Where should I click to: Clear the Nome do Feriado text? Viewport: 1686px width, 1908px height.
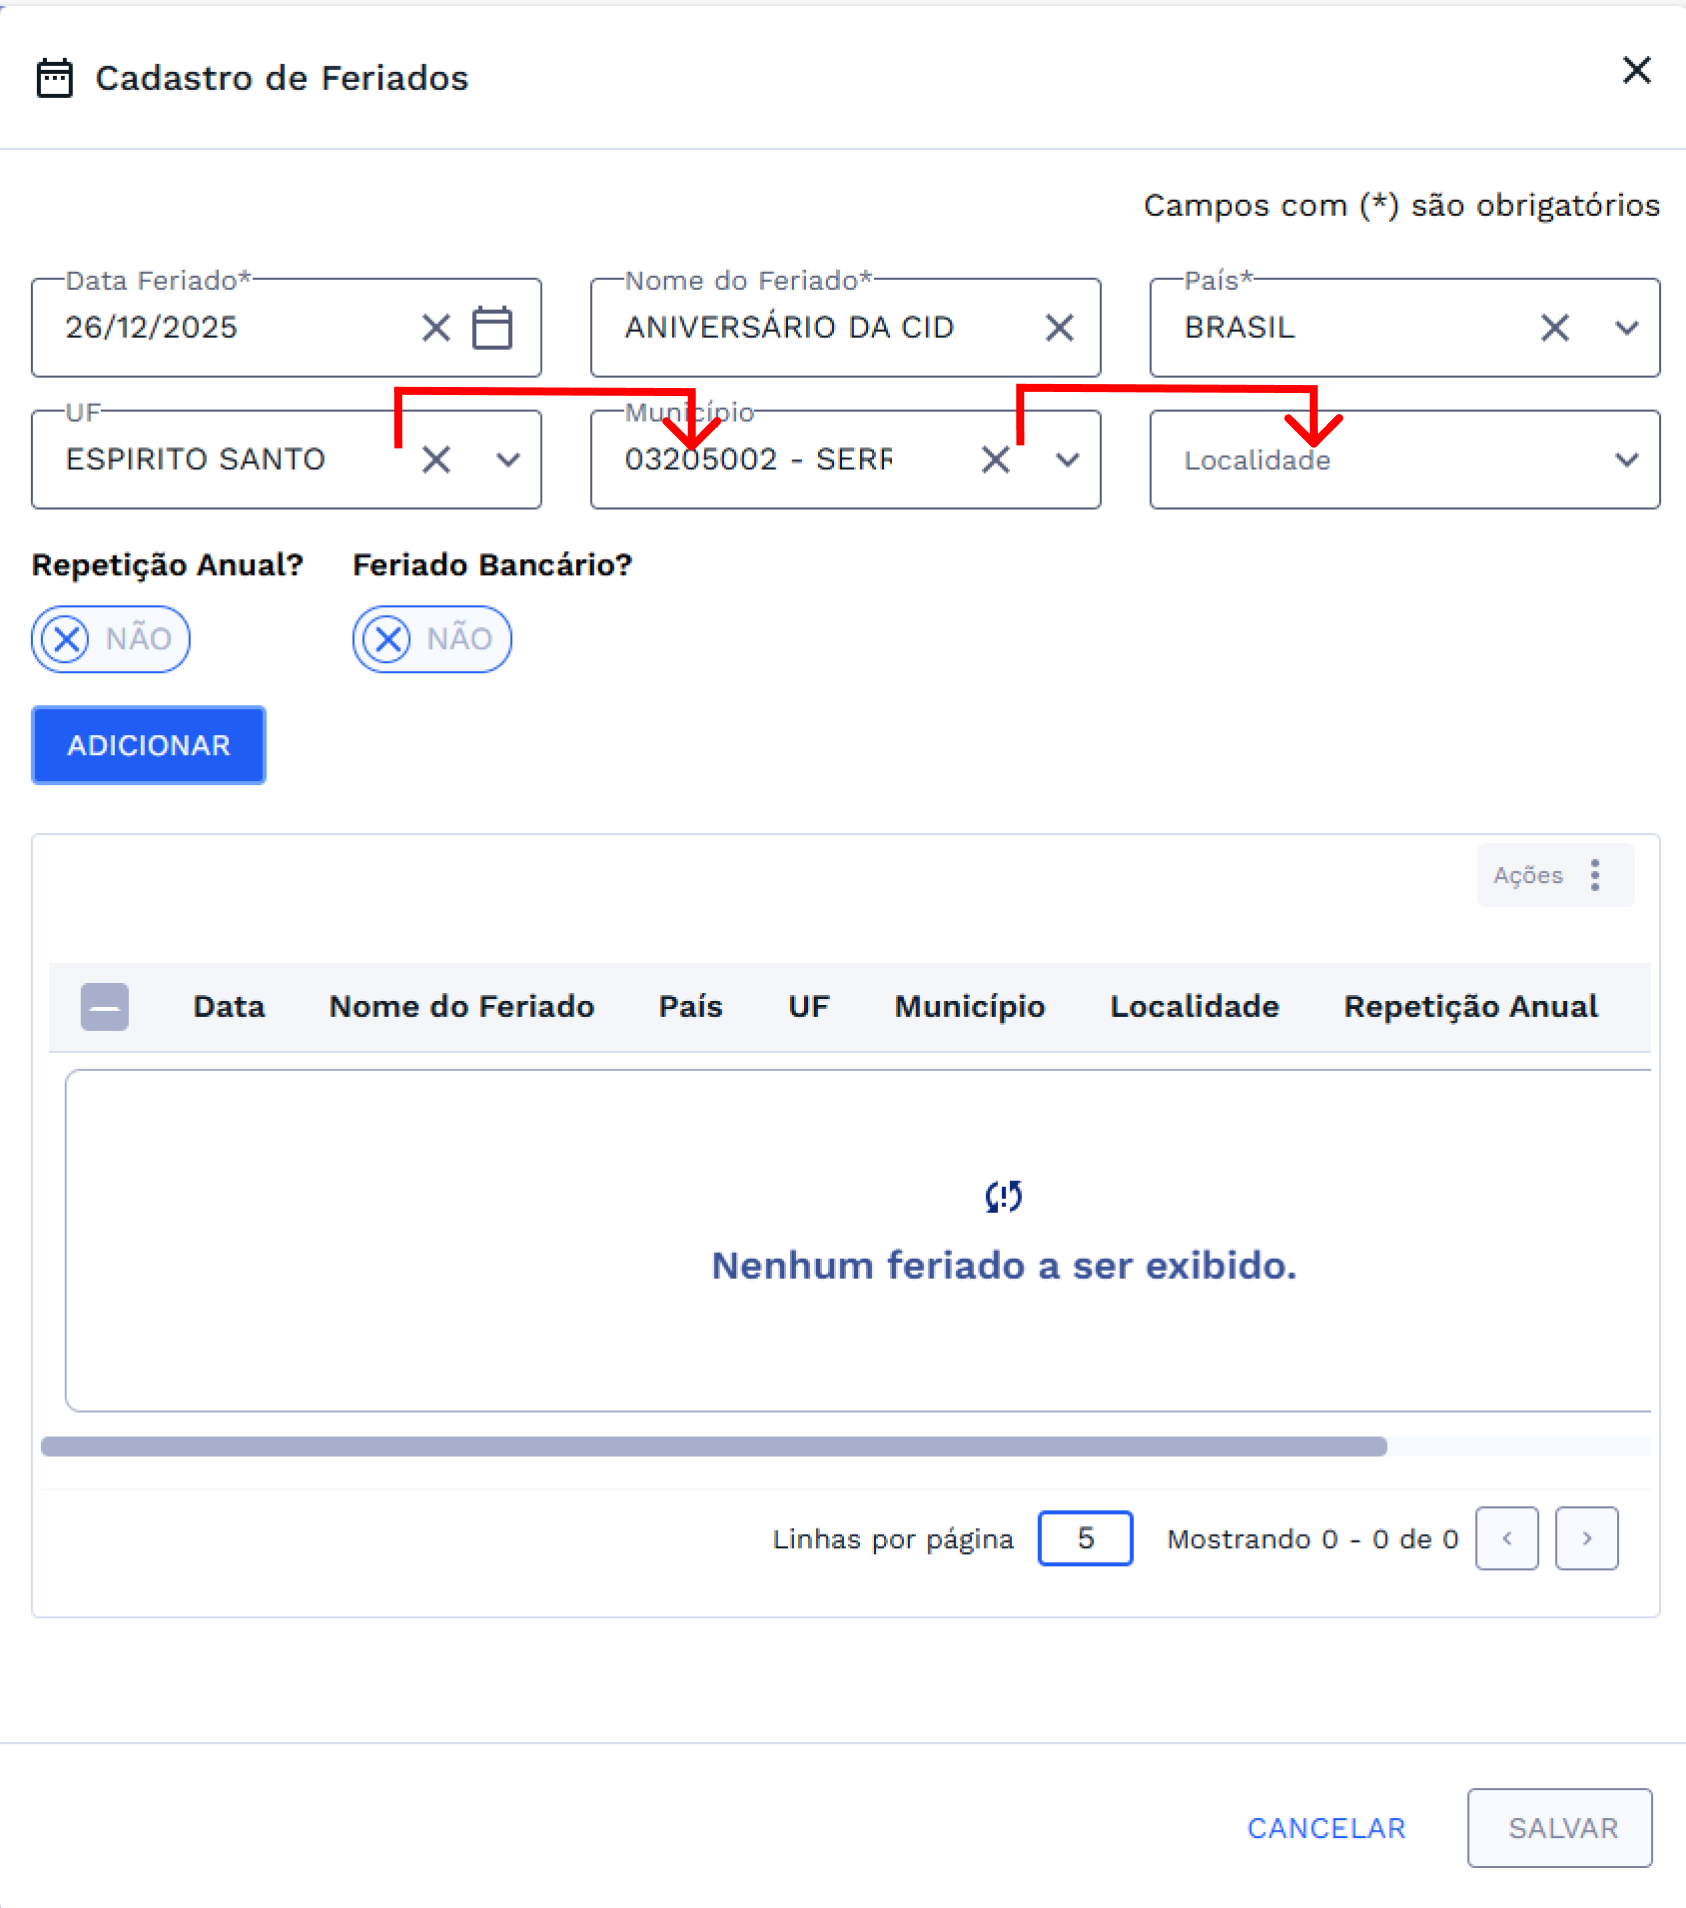pos(1059,328)
